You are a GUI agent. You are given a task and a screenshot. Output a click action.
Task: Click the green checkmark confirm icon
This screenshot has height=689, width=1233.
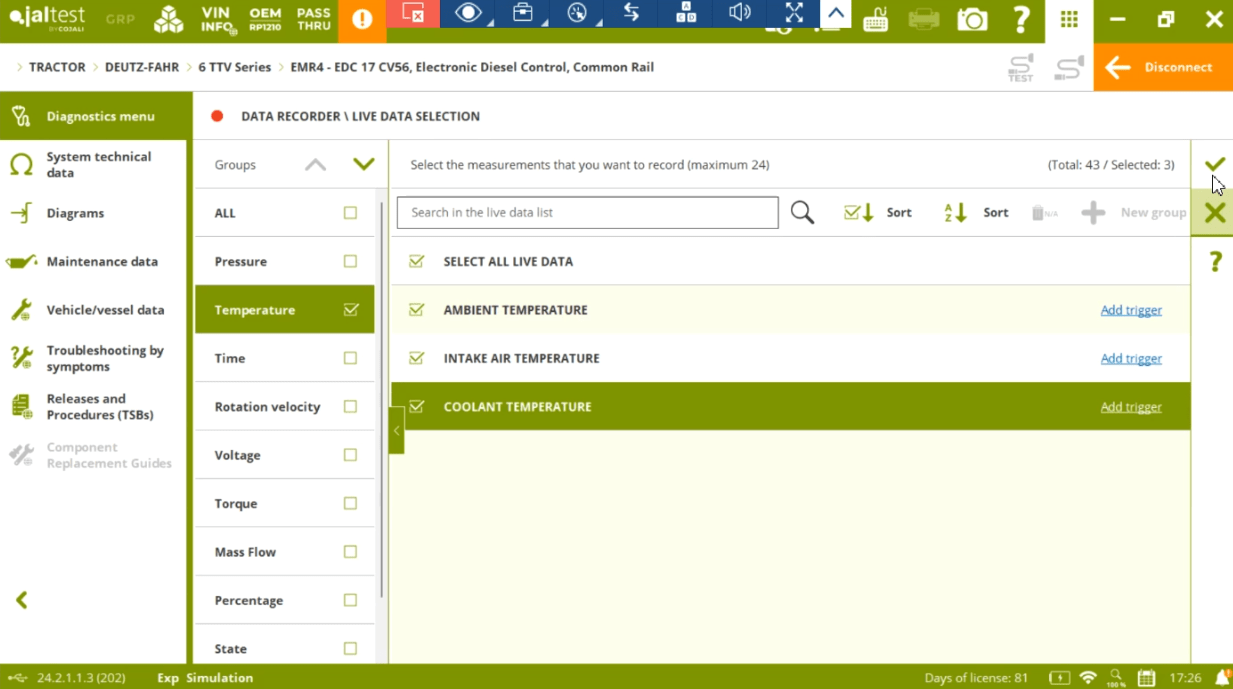point(1214,164)
